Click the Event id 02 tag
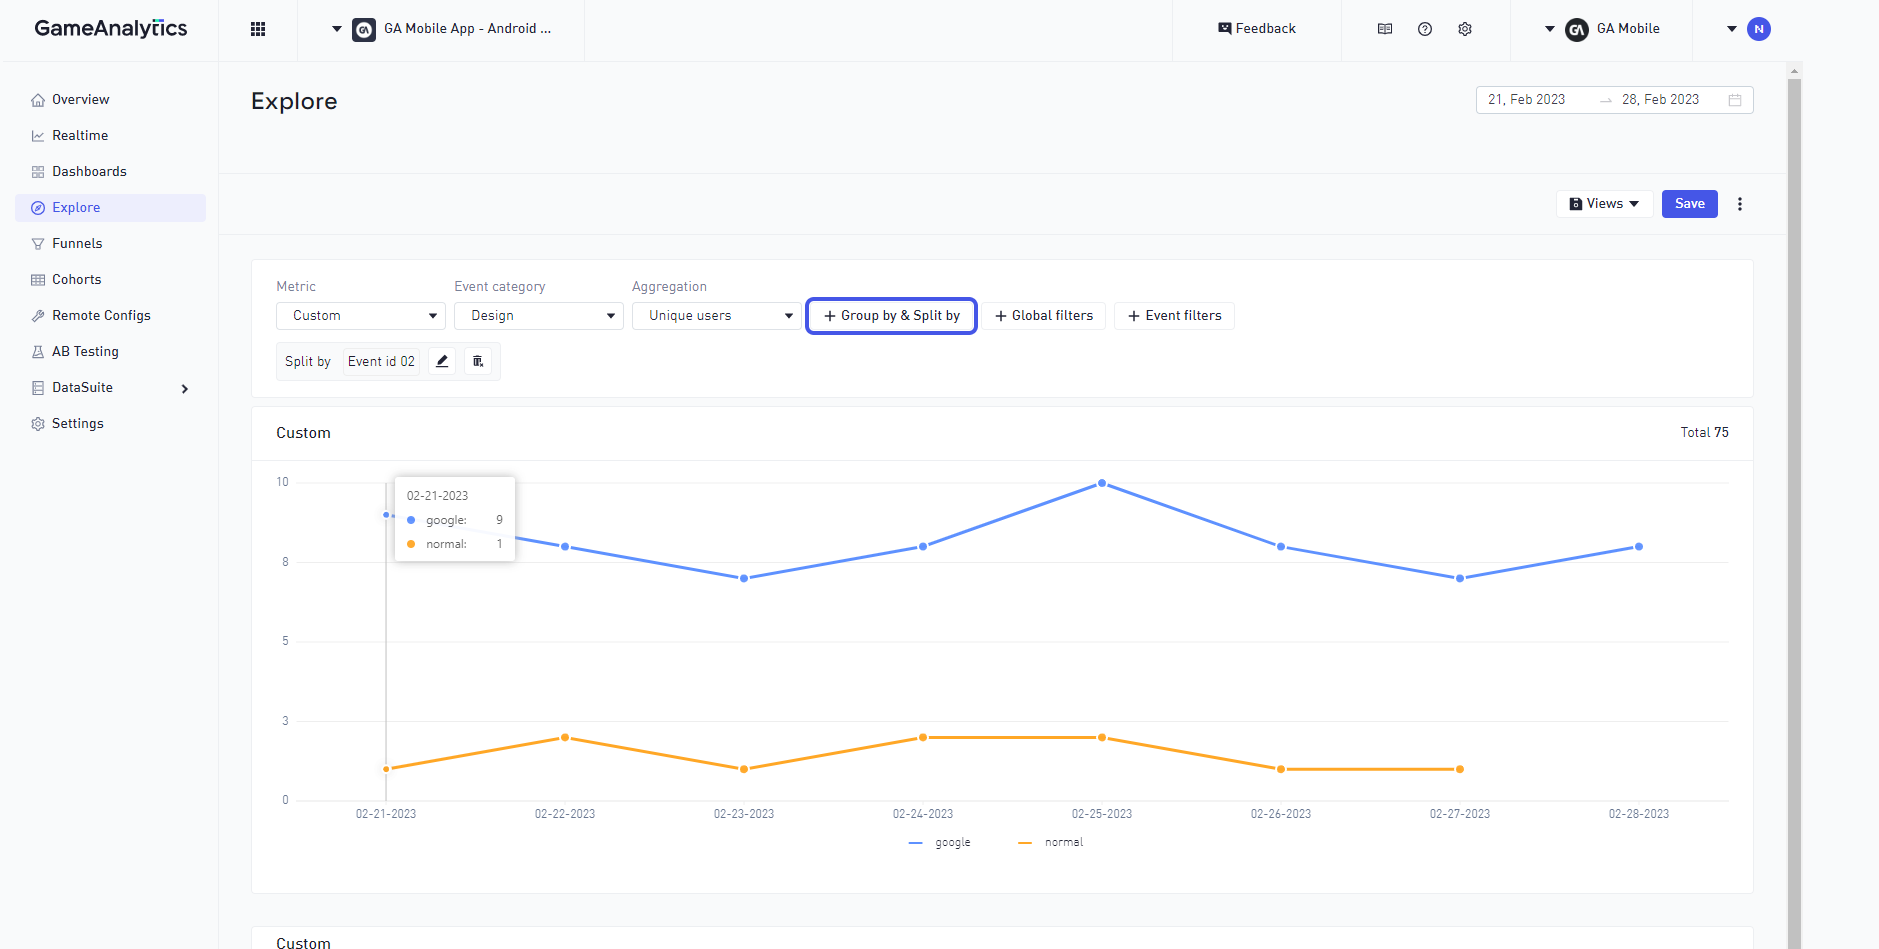The image size is (1879, 949). point(381,362)
